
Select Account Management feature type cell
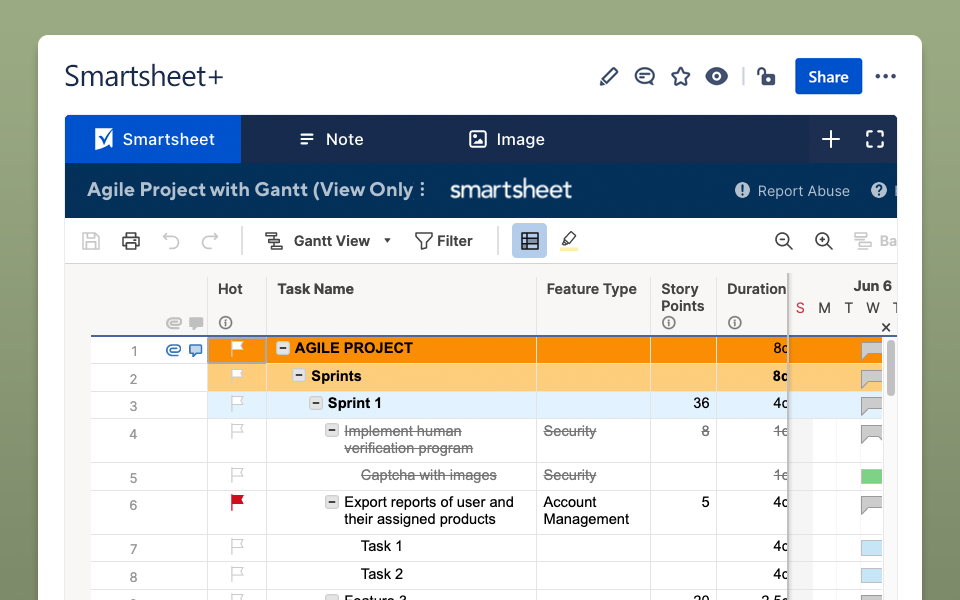pos(593,512)
